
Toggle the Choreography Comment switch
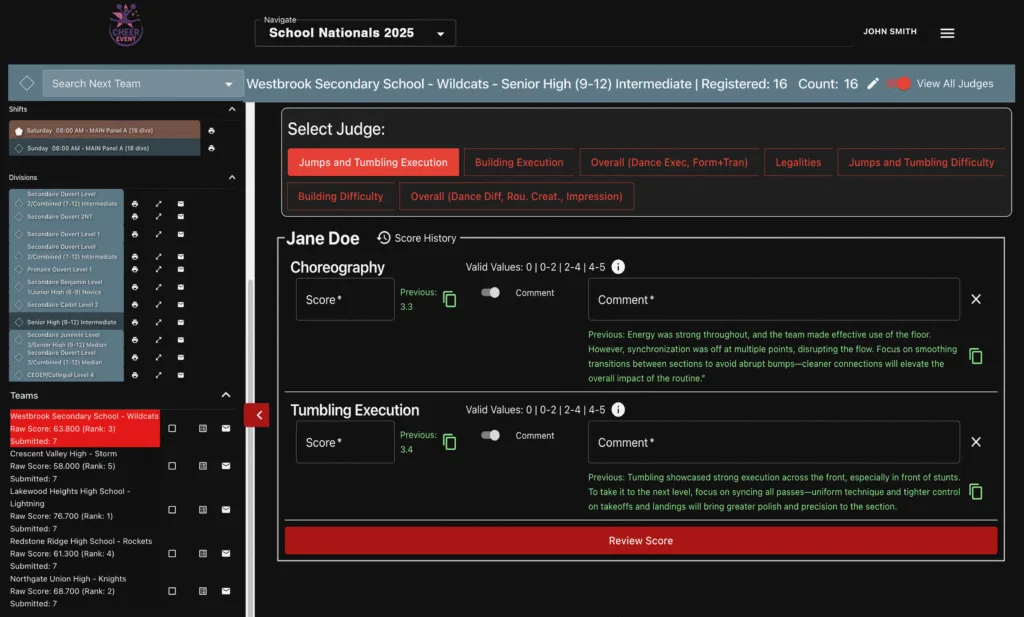click(x=490, y=293)
